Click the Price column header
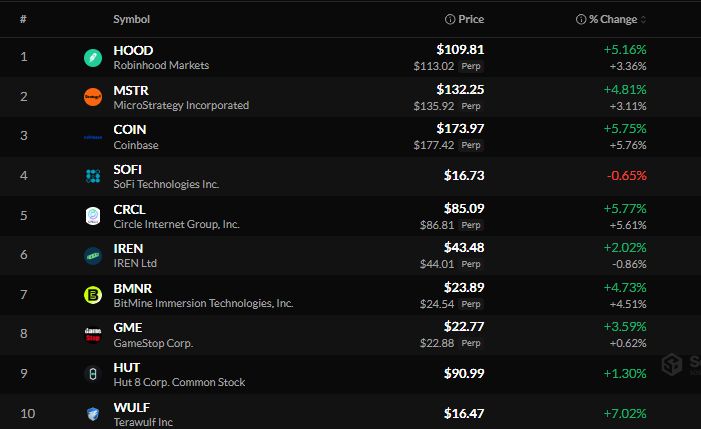The width and height of the screenshot is (701, 429). click(471, 19)
